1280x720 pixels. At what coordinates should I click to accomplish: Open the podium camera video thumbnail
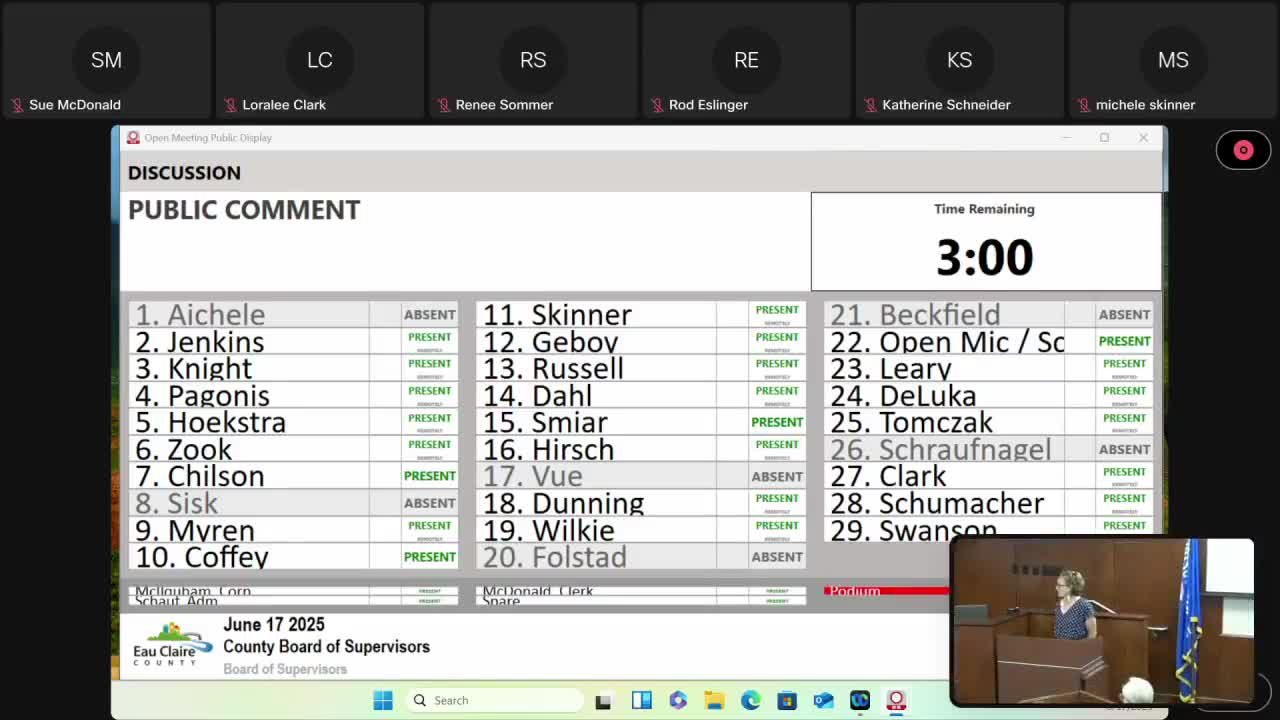[1102, 622]
